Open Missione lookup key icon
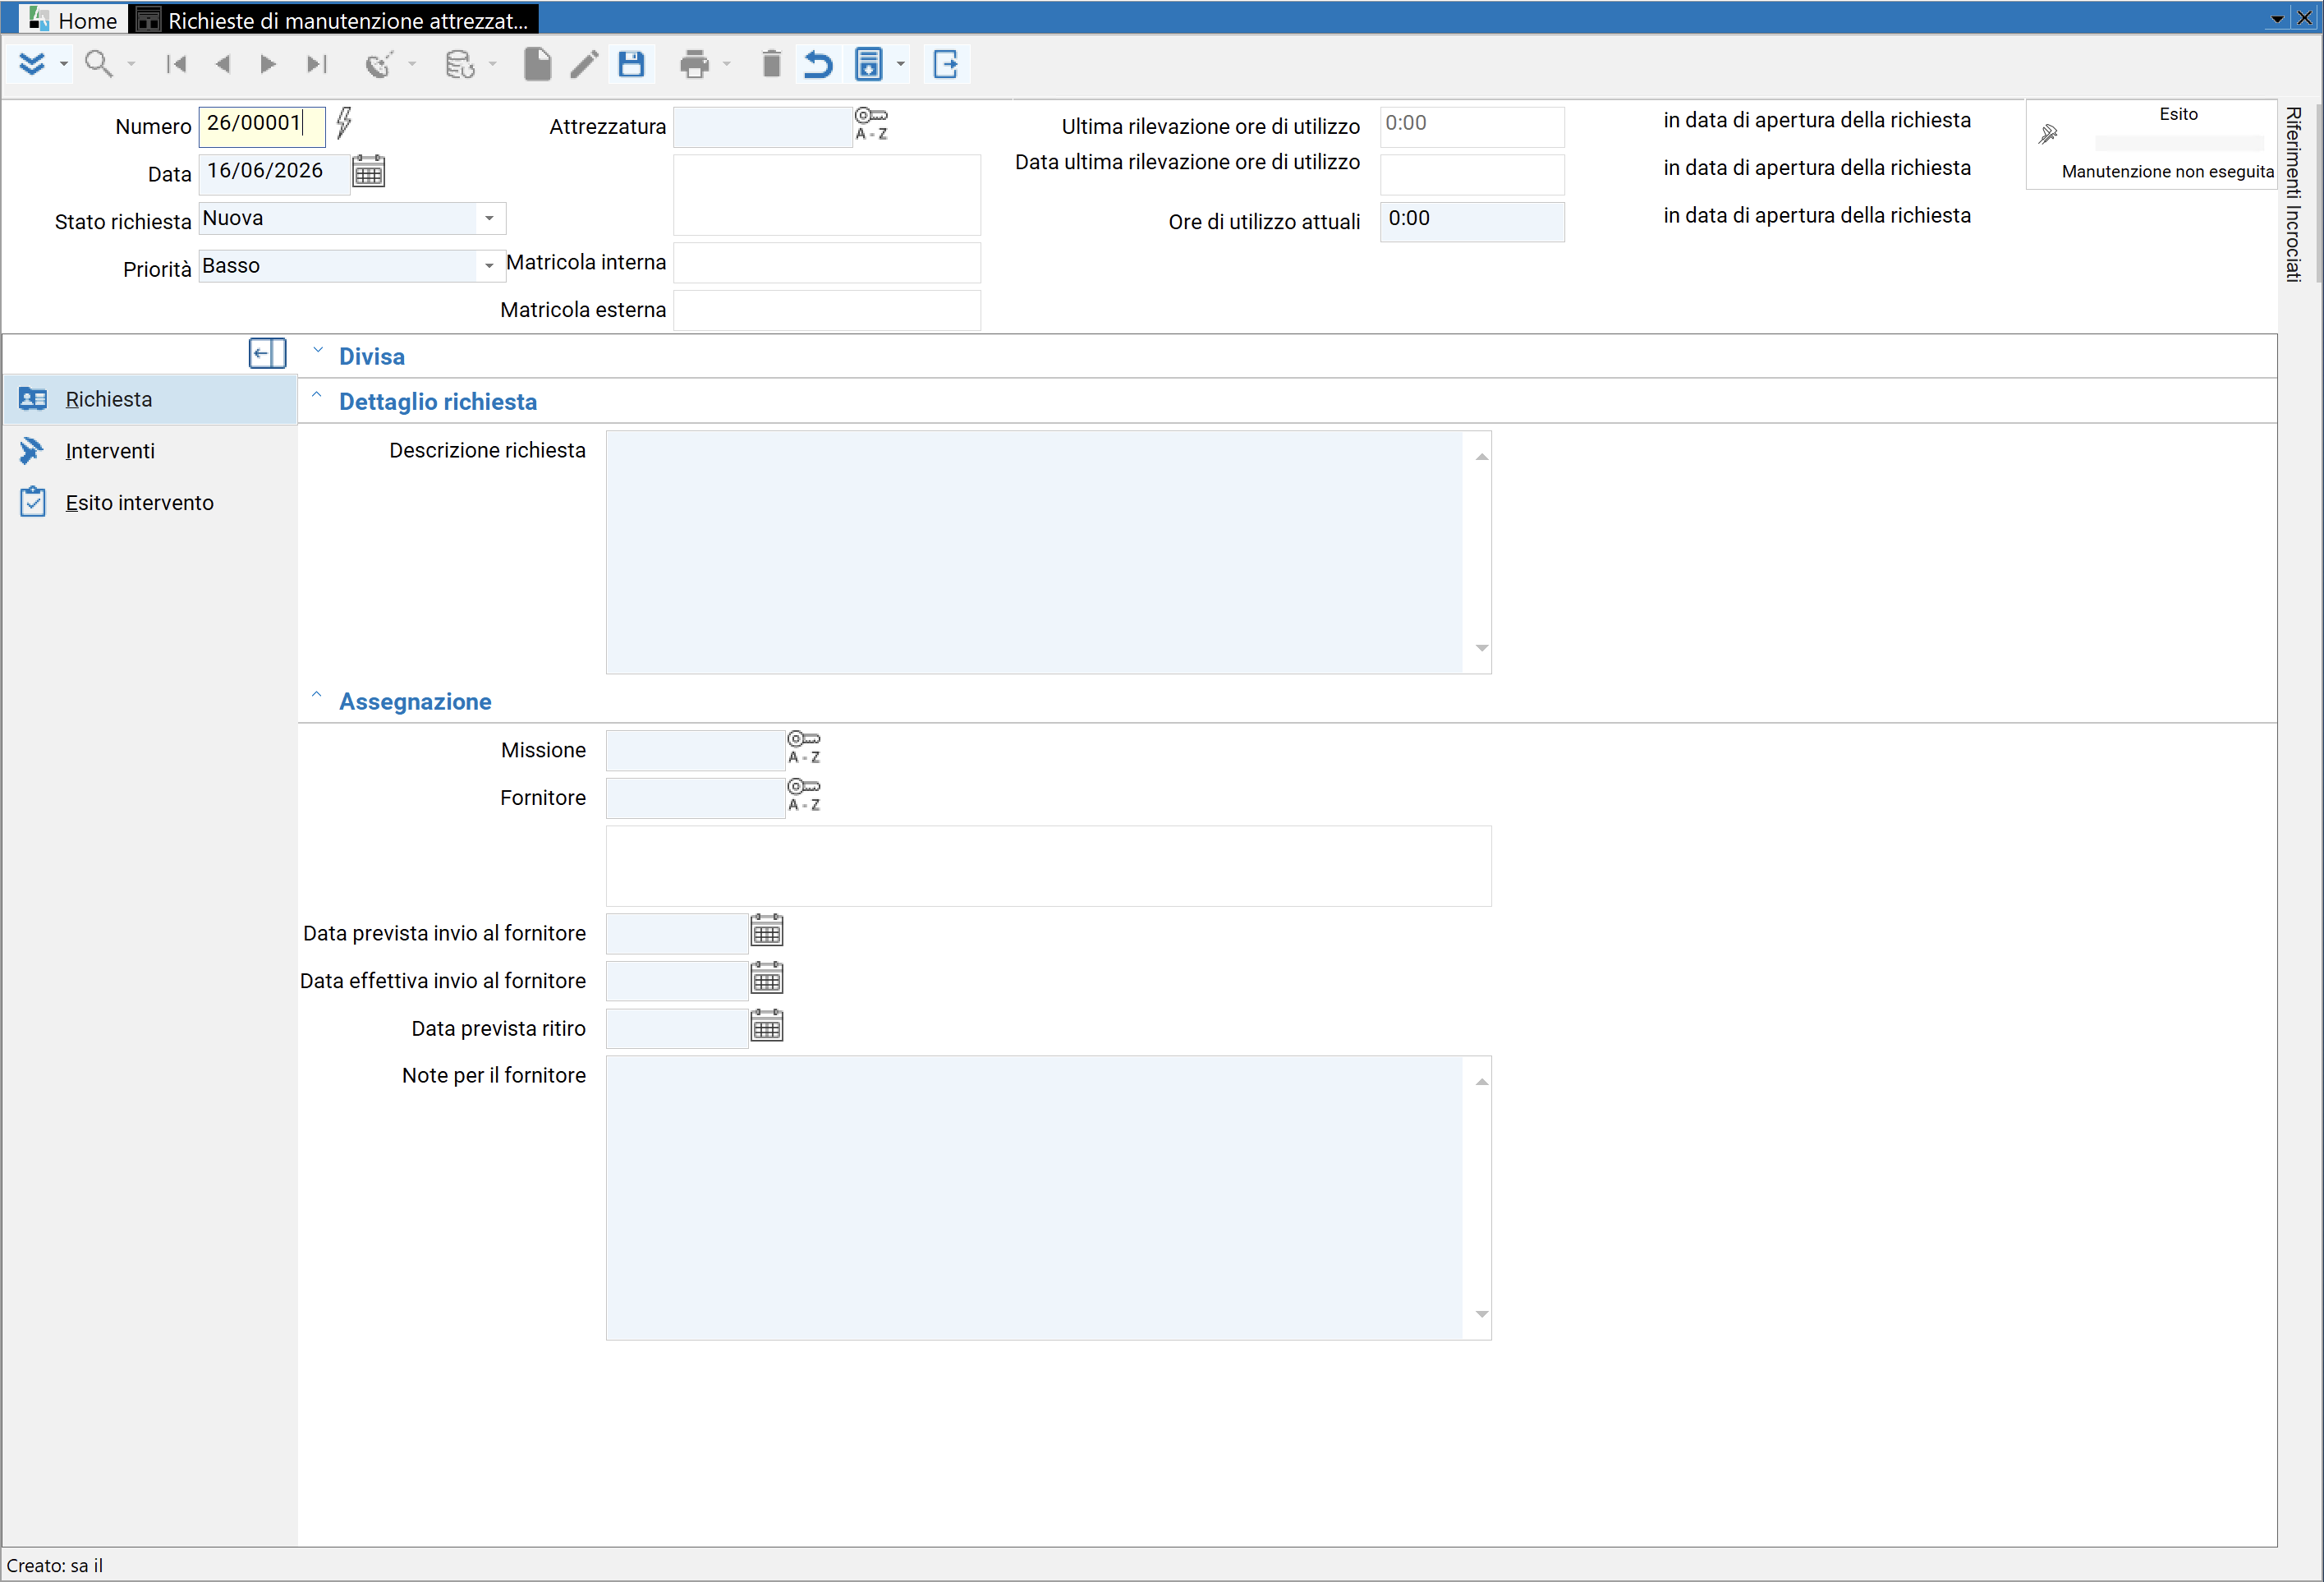The height and width of the screenshot is (1582, 2324). click(x=804, y=747)
